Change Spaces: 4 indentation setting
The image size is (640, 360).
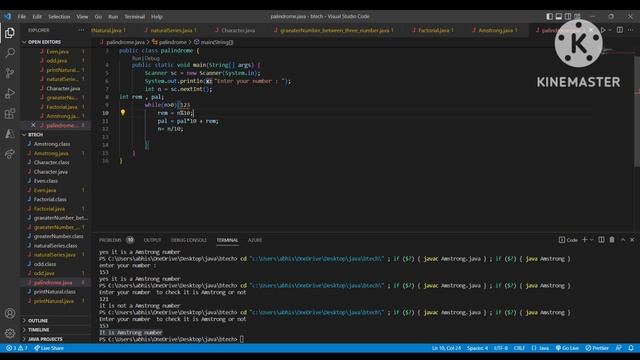click(478, 348)
